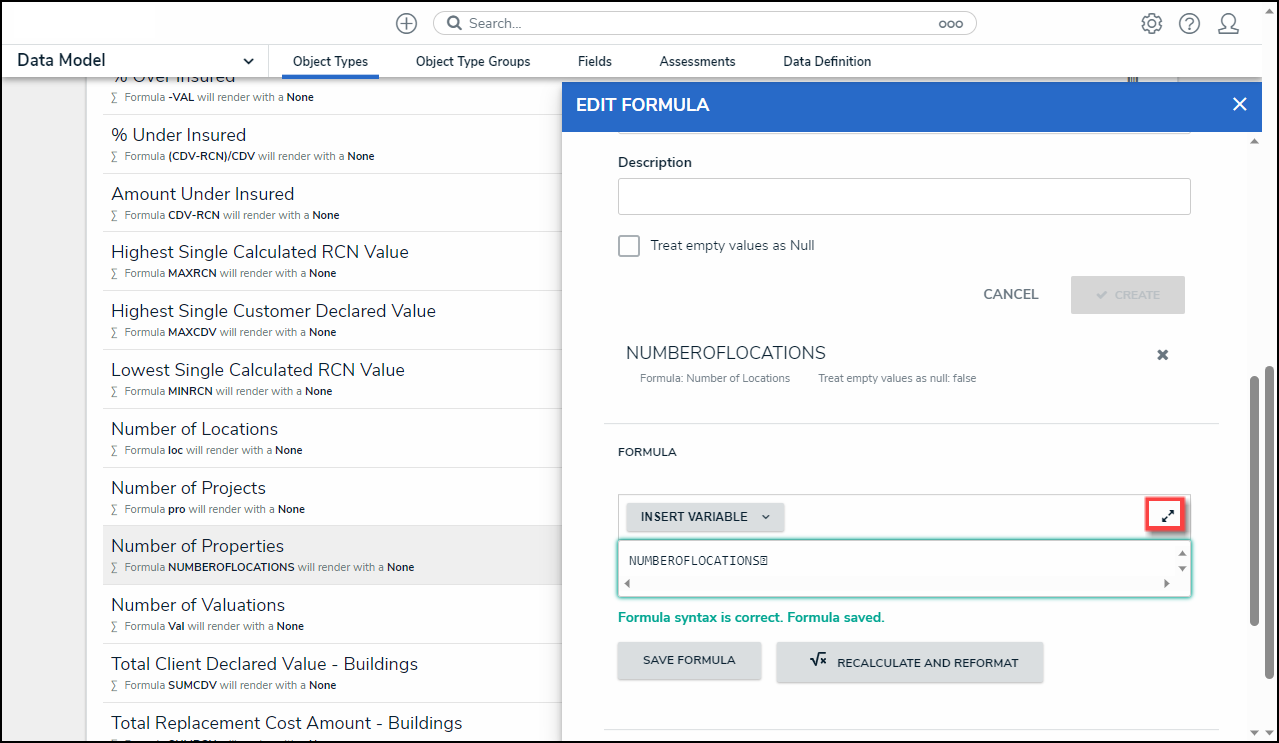
Task: Close the Edit Formula panel
Action: click(x=1239, y=104)
